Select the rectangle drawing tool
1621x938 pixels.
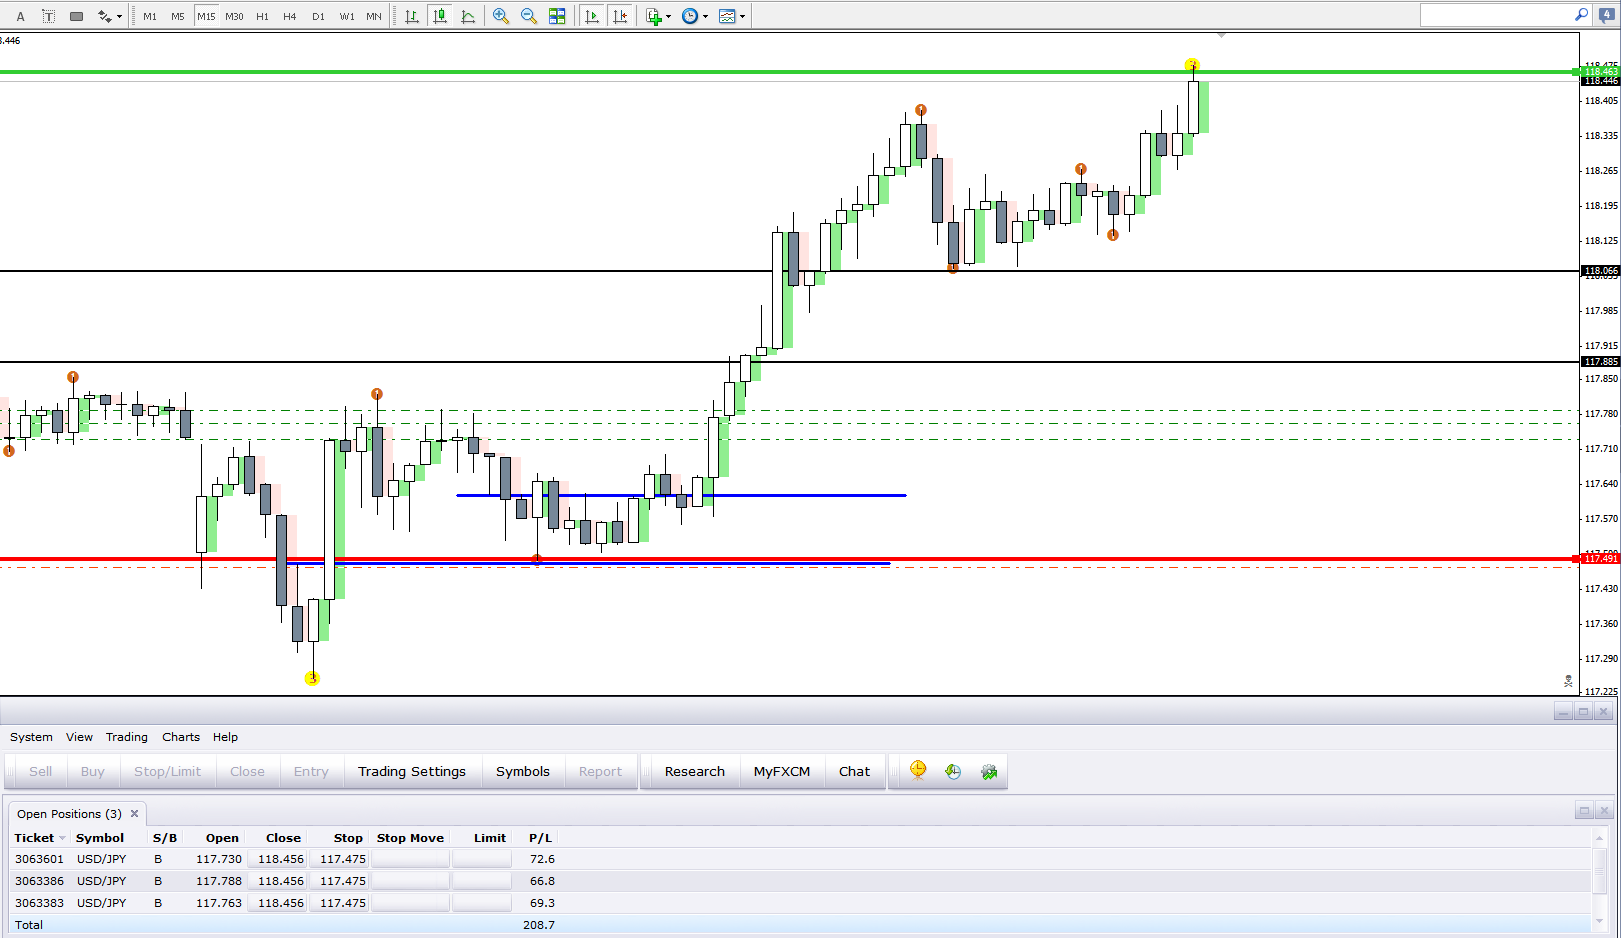(76, 16)
